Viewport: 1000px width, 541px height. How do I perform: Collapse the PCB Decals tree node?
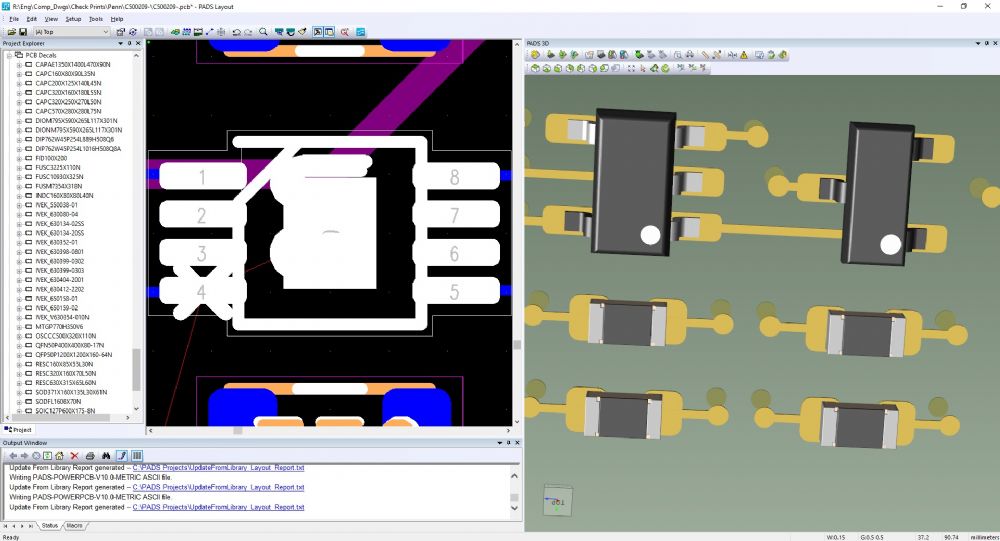[x=10, y=56]
